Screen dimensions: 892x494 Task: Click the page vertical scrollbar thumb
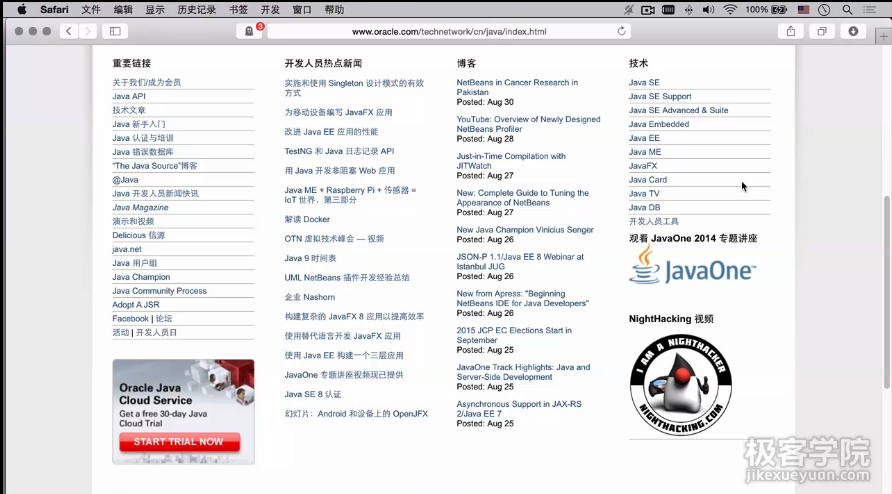886,292
